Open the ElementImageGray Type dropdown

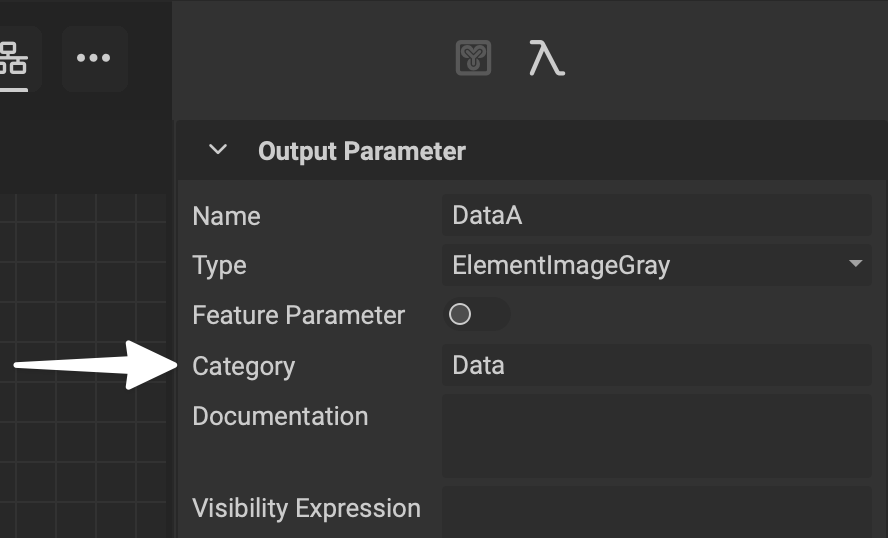point(645,265)
